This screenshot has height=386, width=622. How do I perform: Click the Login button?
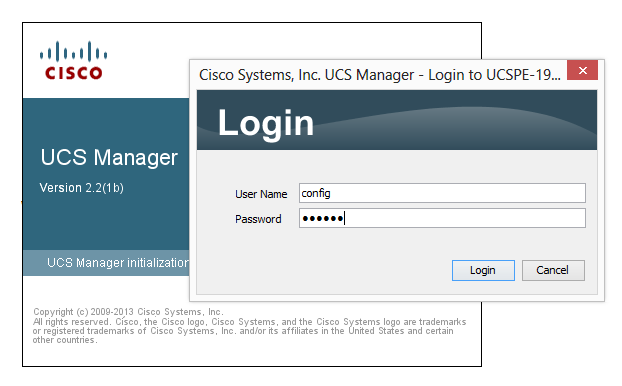point(483,270)
